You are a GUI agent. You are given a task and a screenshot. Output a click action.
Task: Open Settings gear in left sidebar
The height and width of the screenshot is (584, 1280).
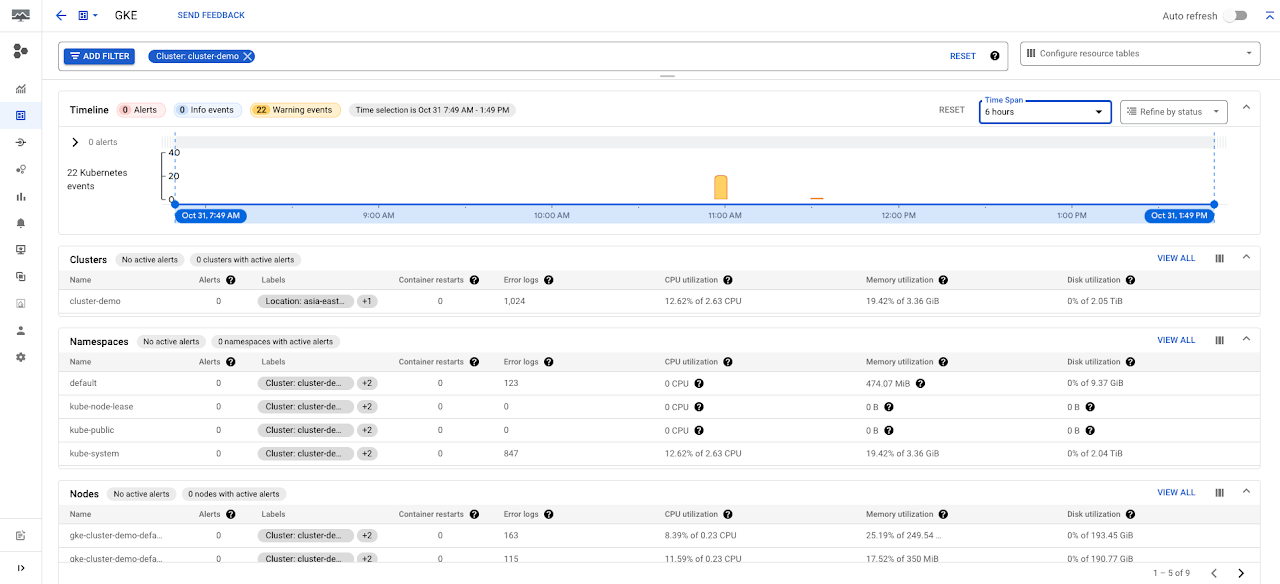click(21, 357)
